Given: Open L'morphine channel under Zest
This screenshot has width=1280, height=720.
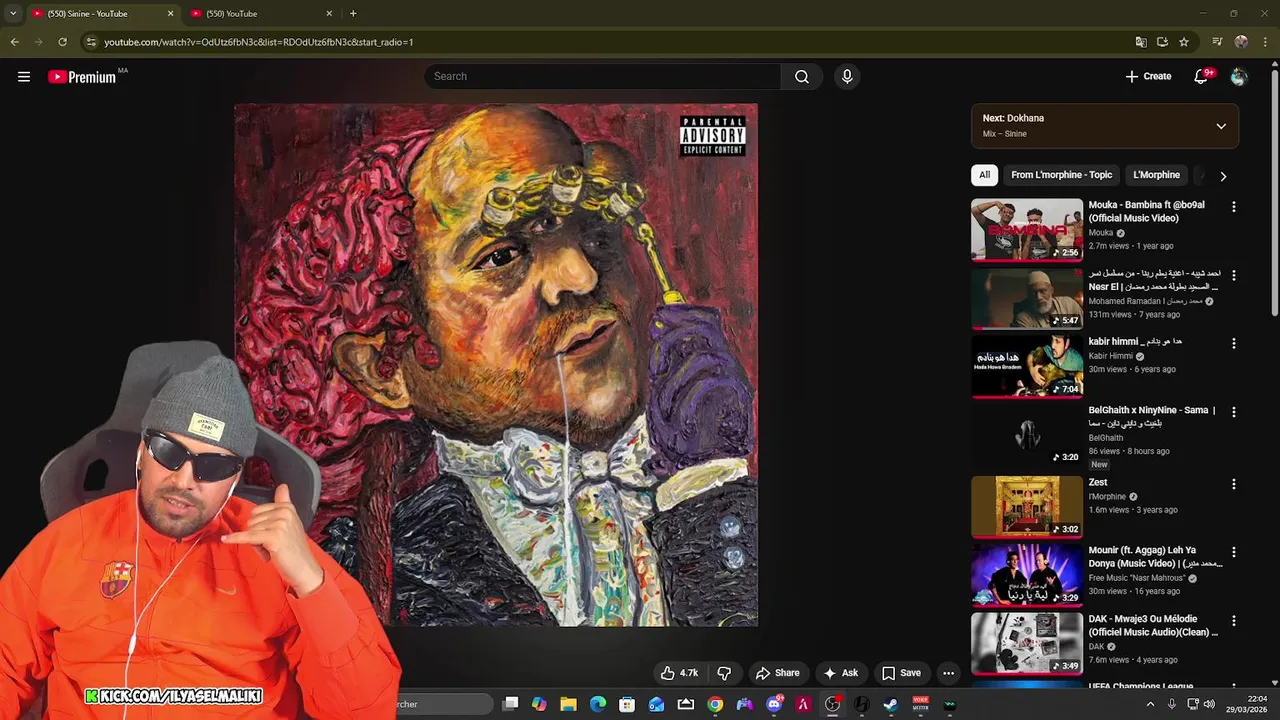Looking at the screenshot, I should (x=1107, y=497).
